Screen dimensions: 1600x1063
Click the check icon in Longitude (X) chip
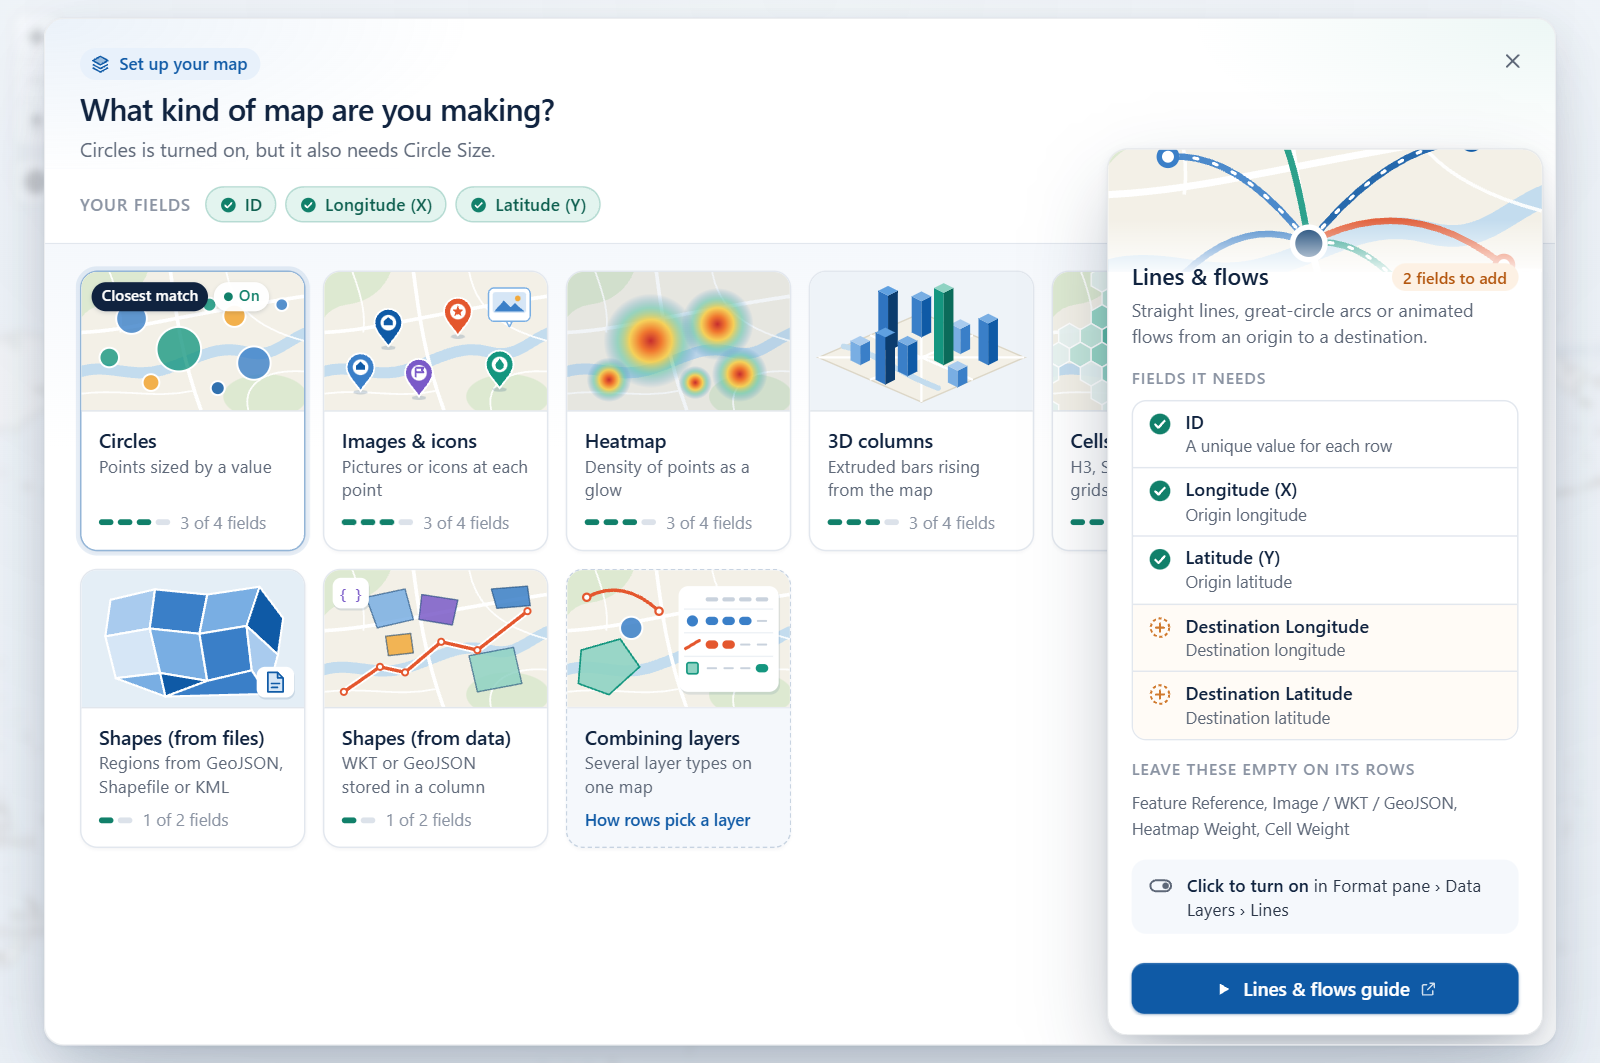(309, 205)
